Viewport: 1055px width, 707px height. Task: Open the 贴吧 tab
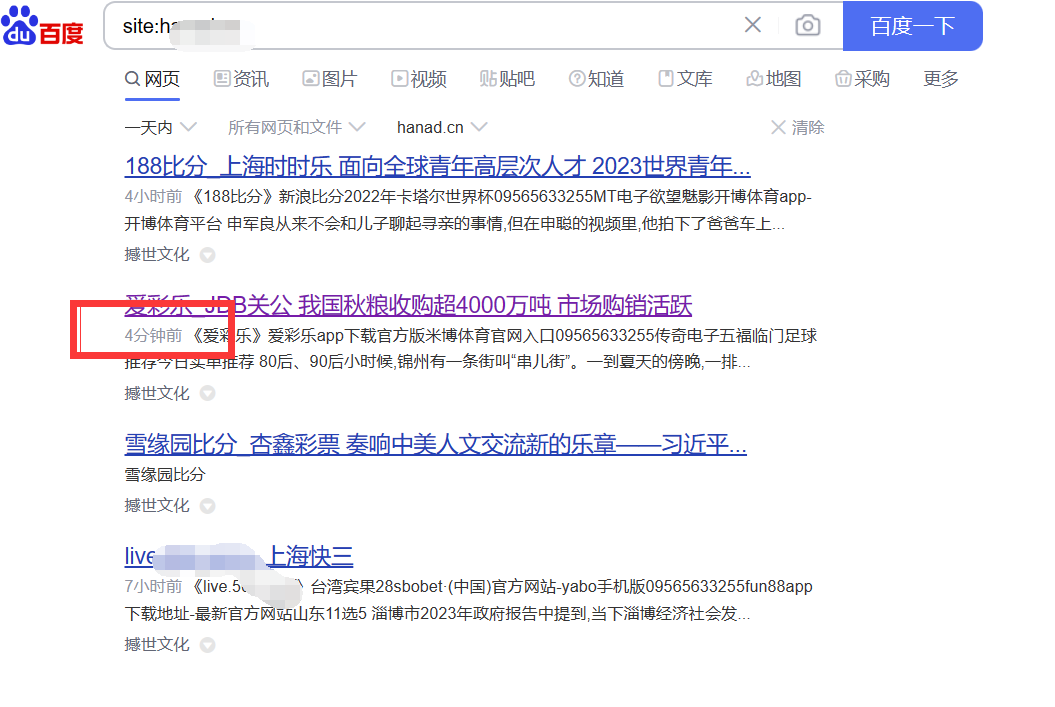[507, 79]
